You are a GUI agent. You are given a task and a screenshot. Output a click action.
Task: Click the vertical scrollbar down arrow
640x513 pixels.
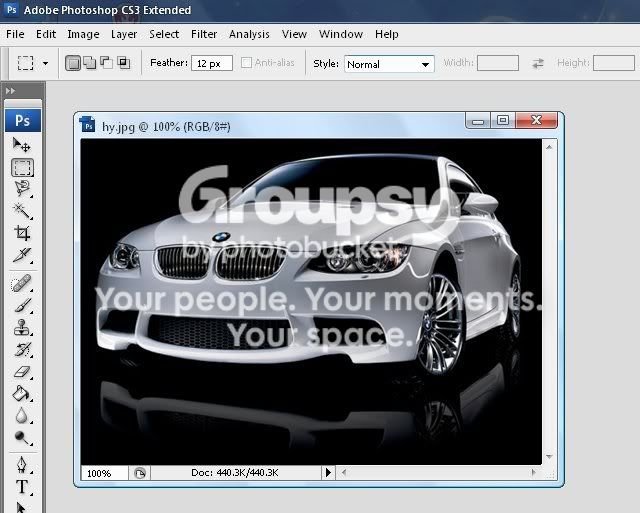pyautogui.click(x=549, y=457)
